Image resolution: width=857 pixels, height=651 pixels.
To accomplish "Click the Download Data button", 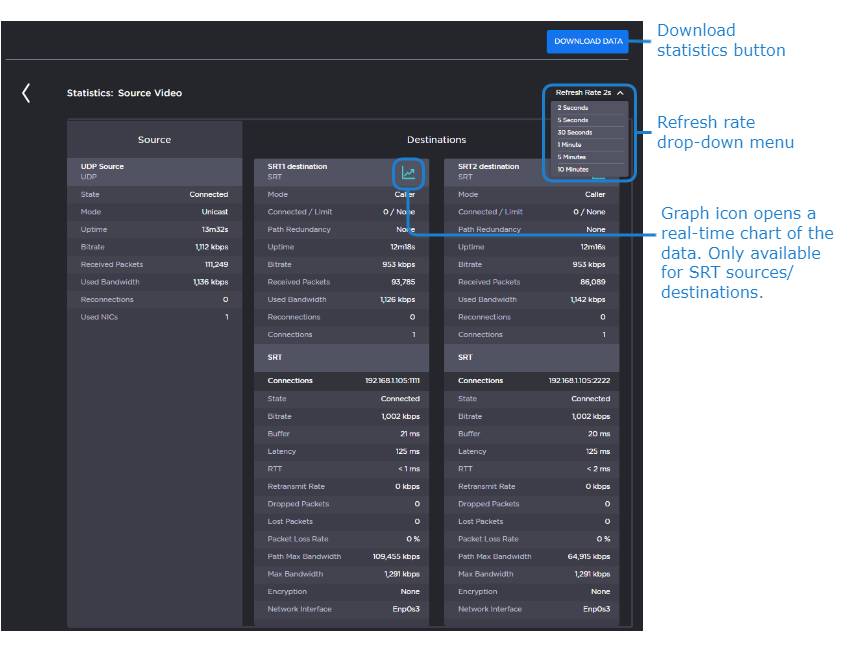I will 588,41.
